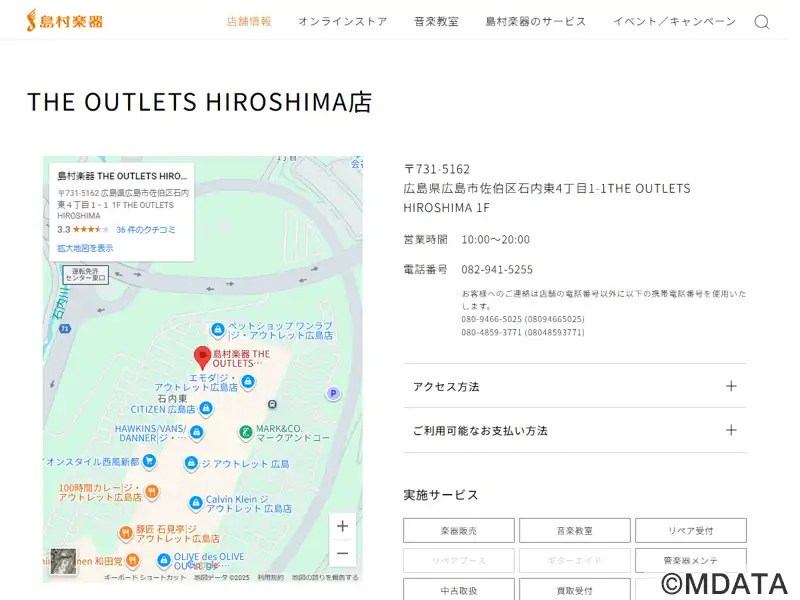Click the 中古取扱 service button
The width and height of the screenshot is (800, 600).
click(459, 590)
